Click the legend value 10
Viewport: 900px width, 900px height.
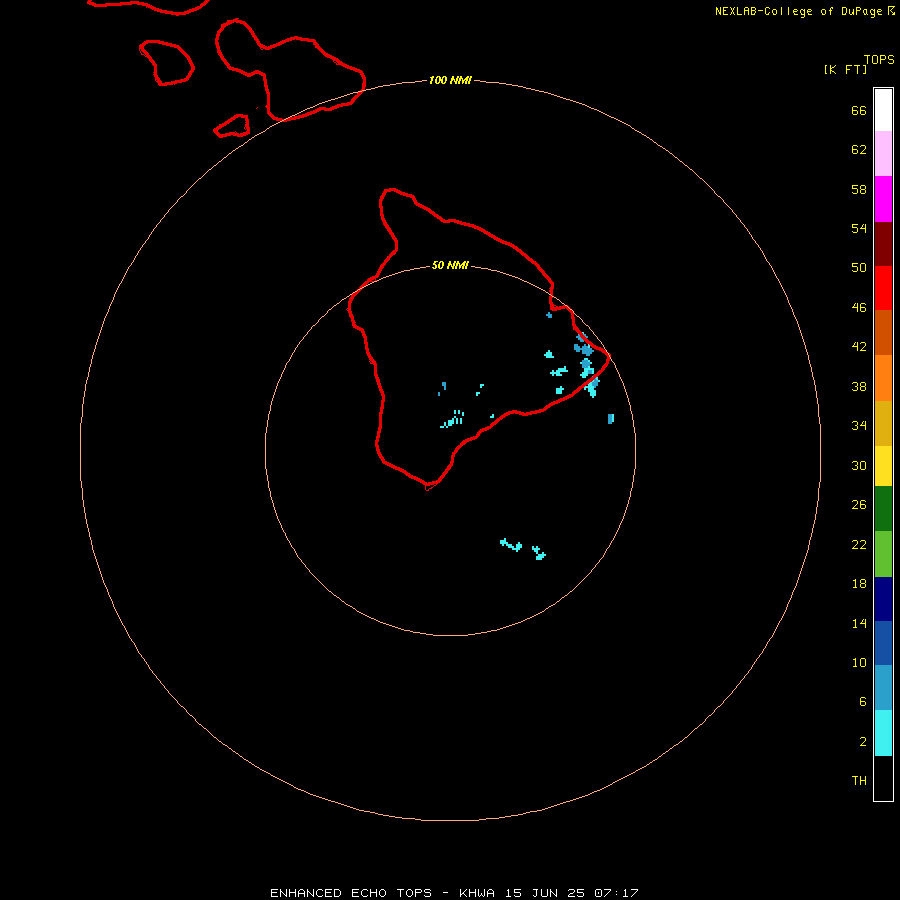tap(859, 663)
